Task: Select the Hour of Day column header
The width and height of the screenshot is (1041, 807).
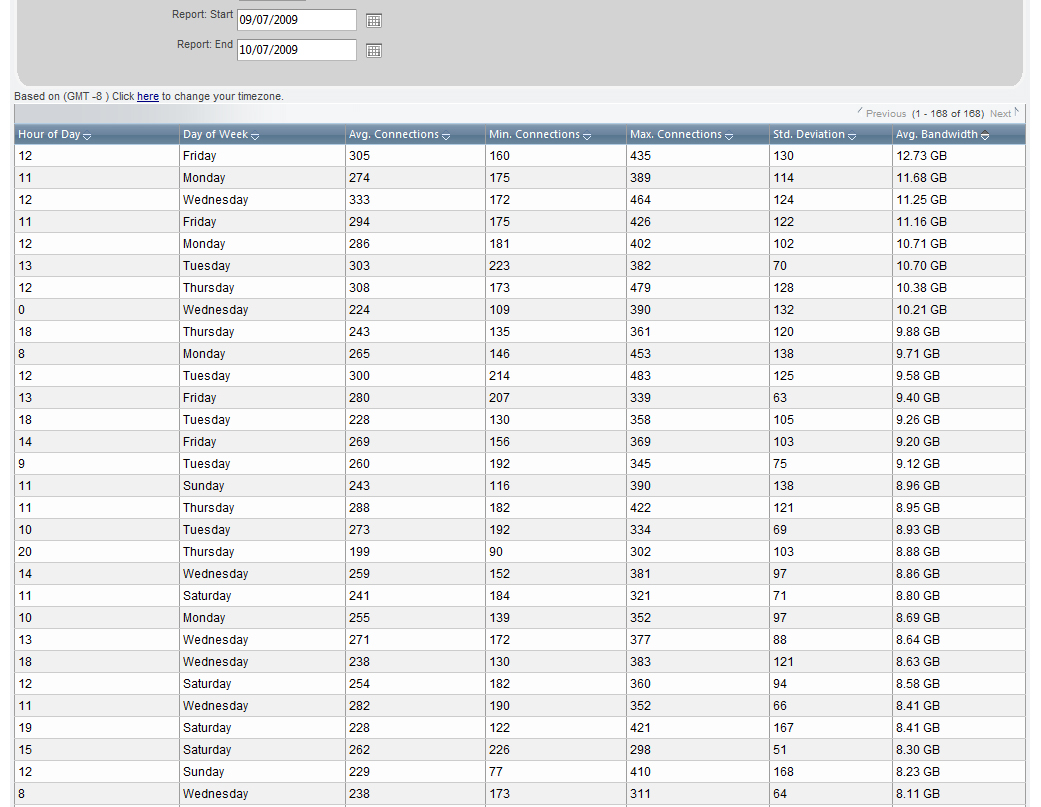Action: tap(49, 135)
